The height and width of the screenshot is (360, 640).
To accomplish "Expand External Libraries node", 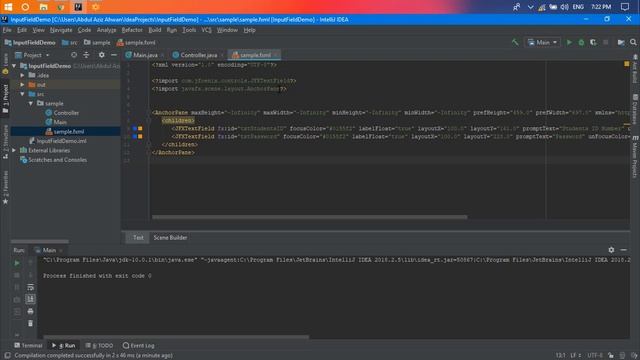I will 14,150.
